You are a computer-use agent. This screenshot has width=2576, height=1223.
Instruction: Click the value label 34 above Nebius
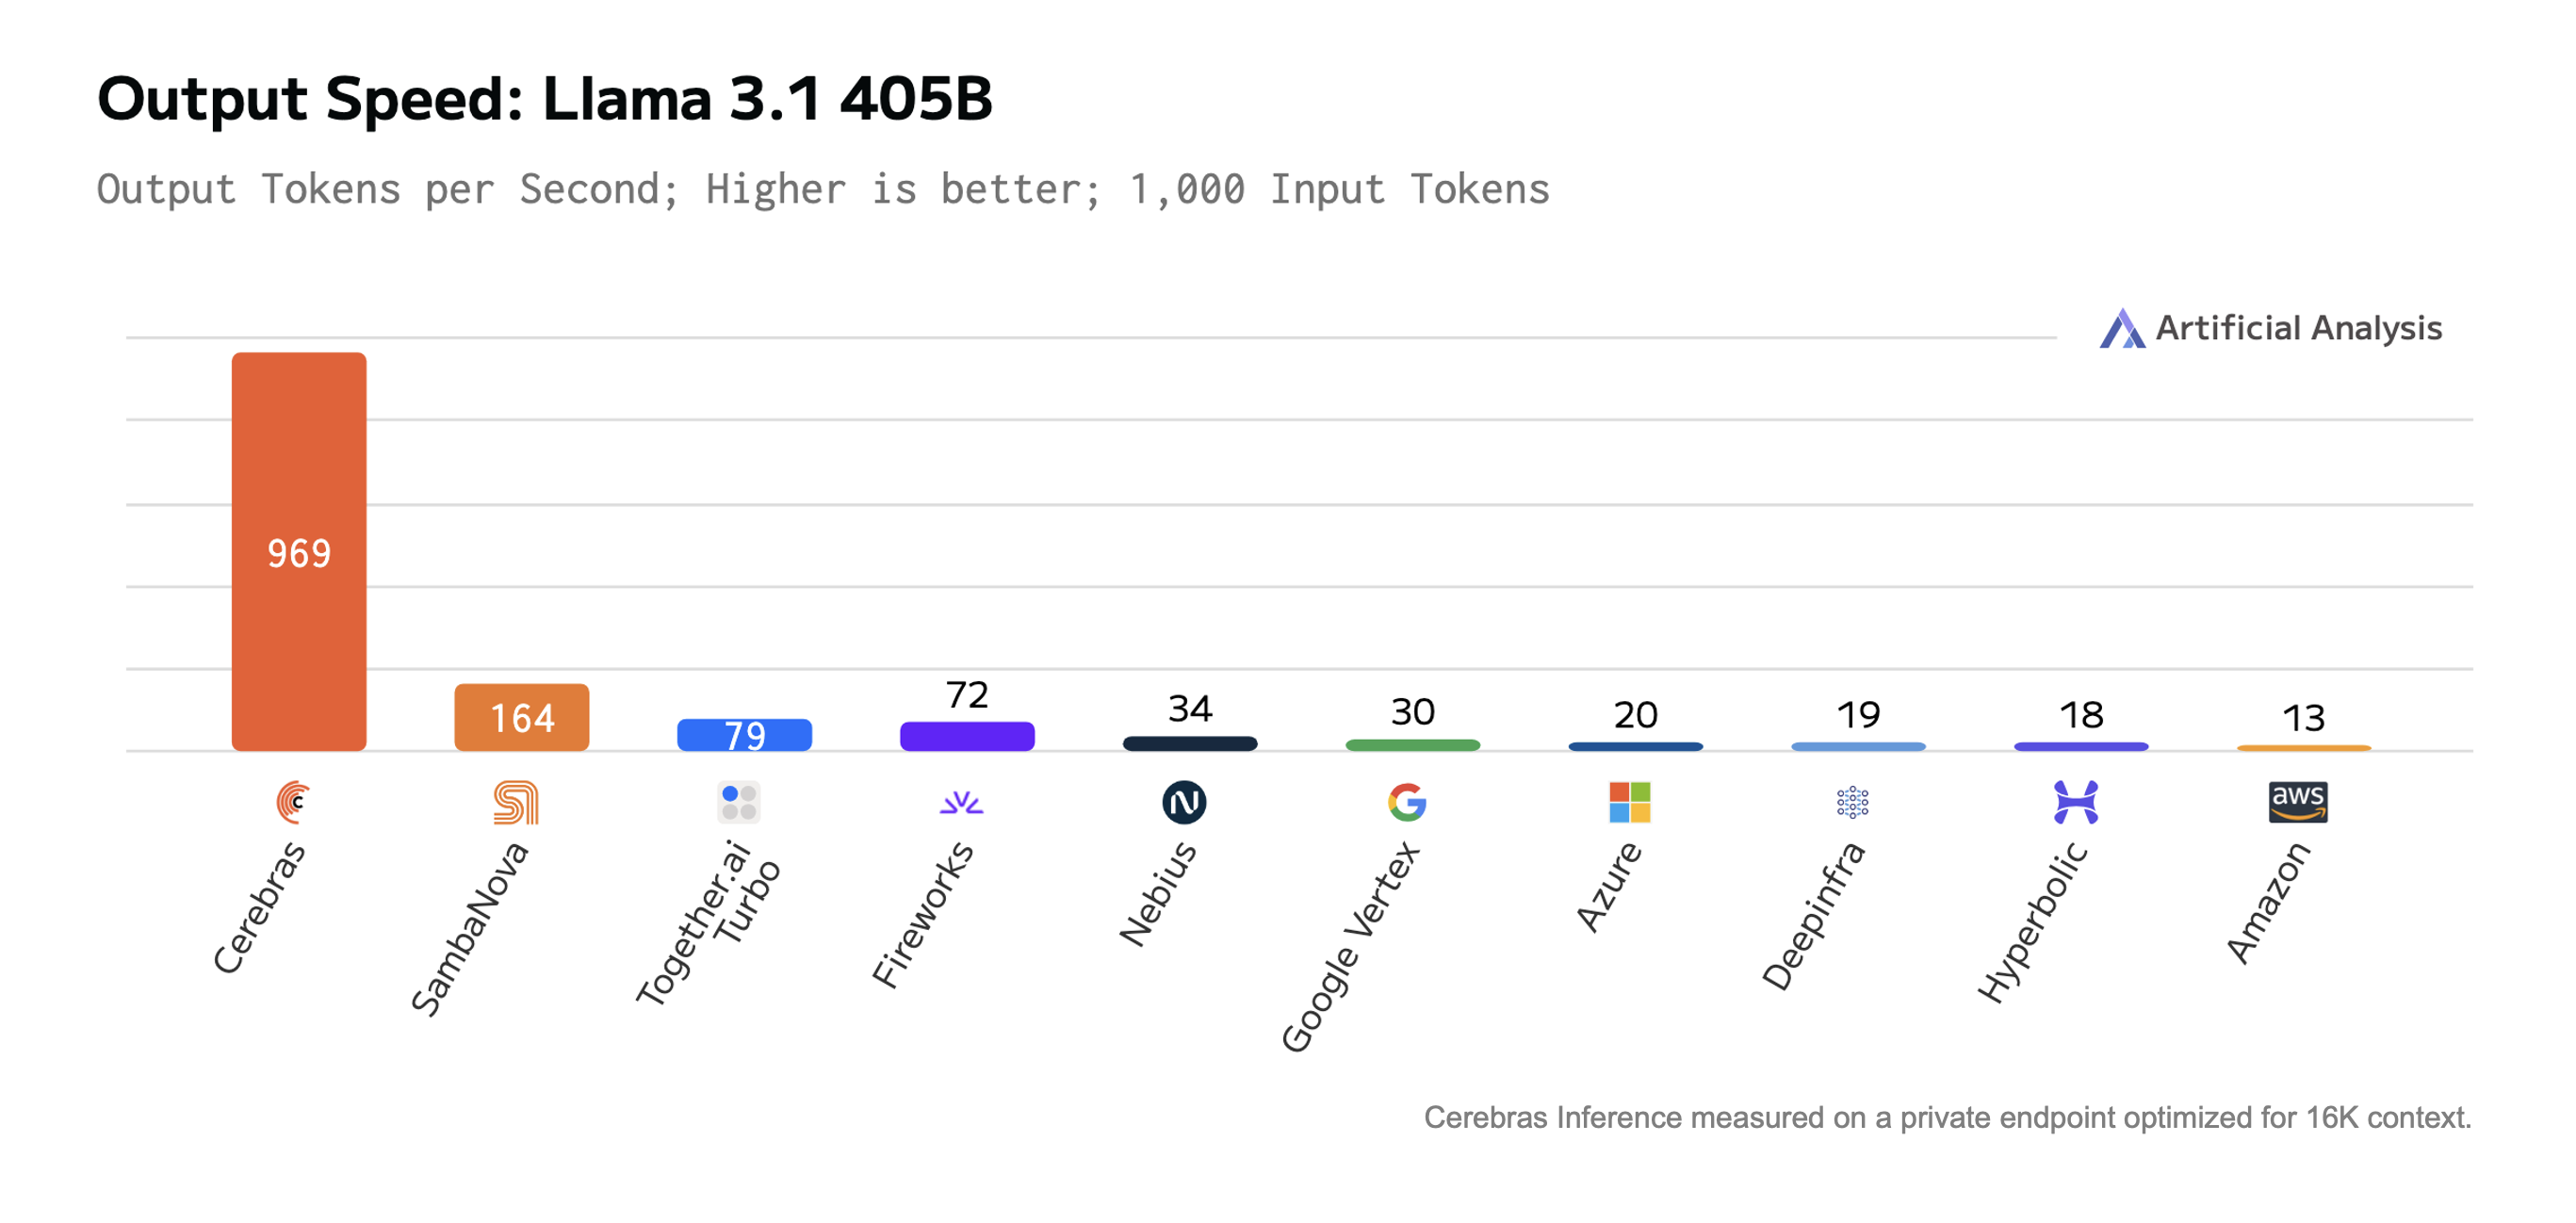click(x=1190, y=709)
